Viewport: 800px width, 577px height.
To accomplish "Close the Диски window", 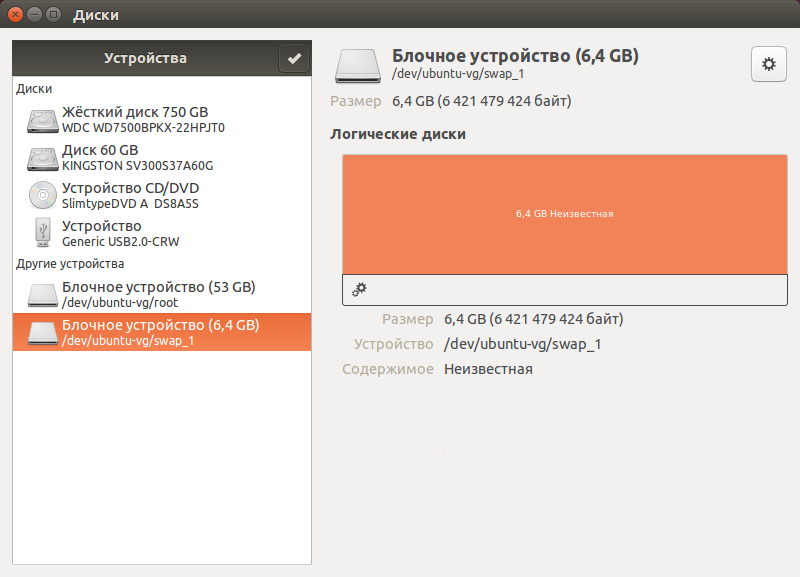I will click(15, 15).
